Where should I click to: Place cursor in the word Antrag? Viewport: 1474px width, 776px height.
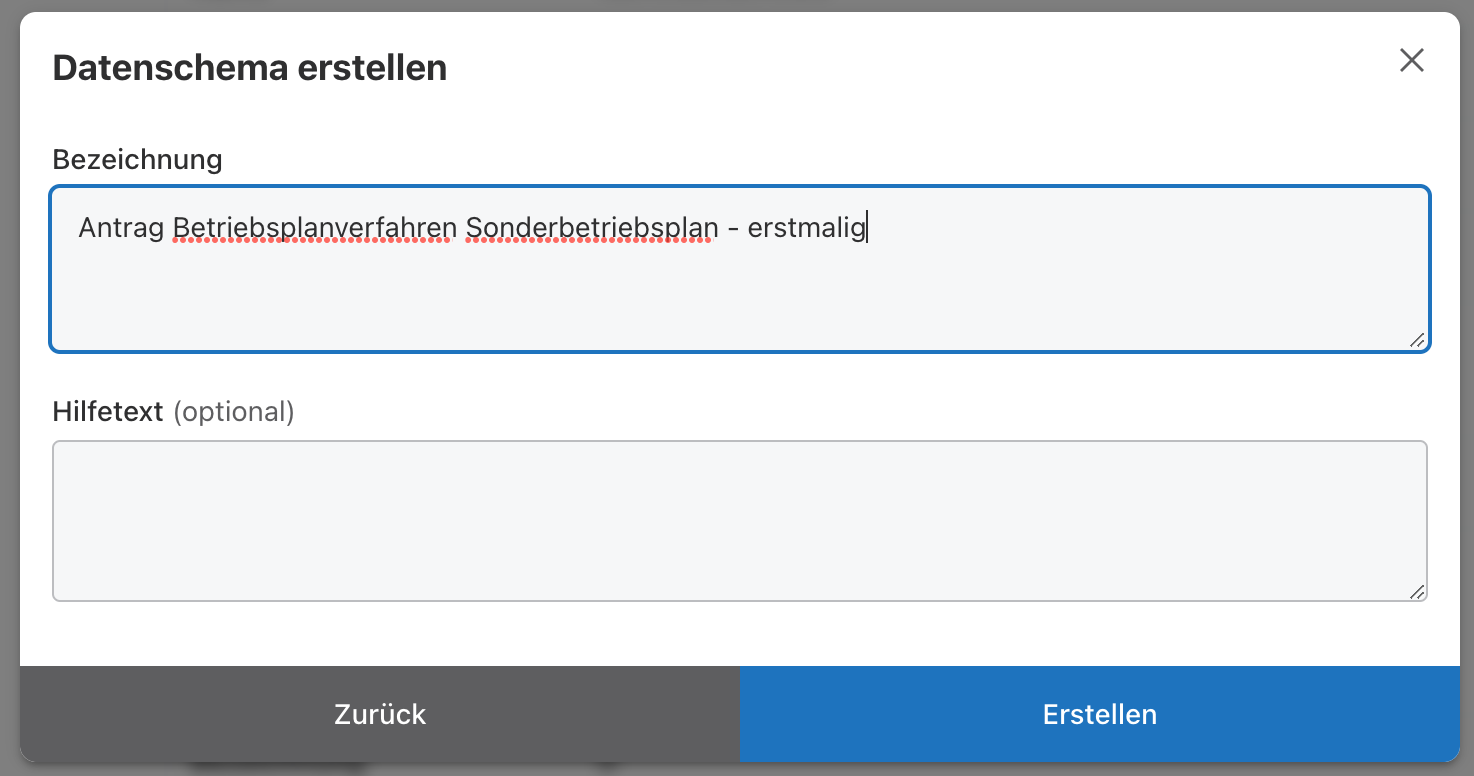click(121, 228)
